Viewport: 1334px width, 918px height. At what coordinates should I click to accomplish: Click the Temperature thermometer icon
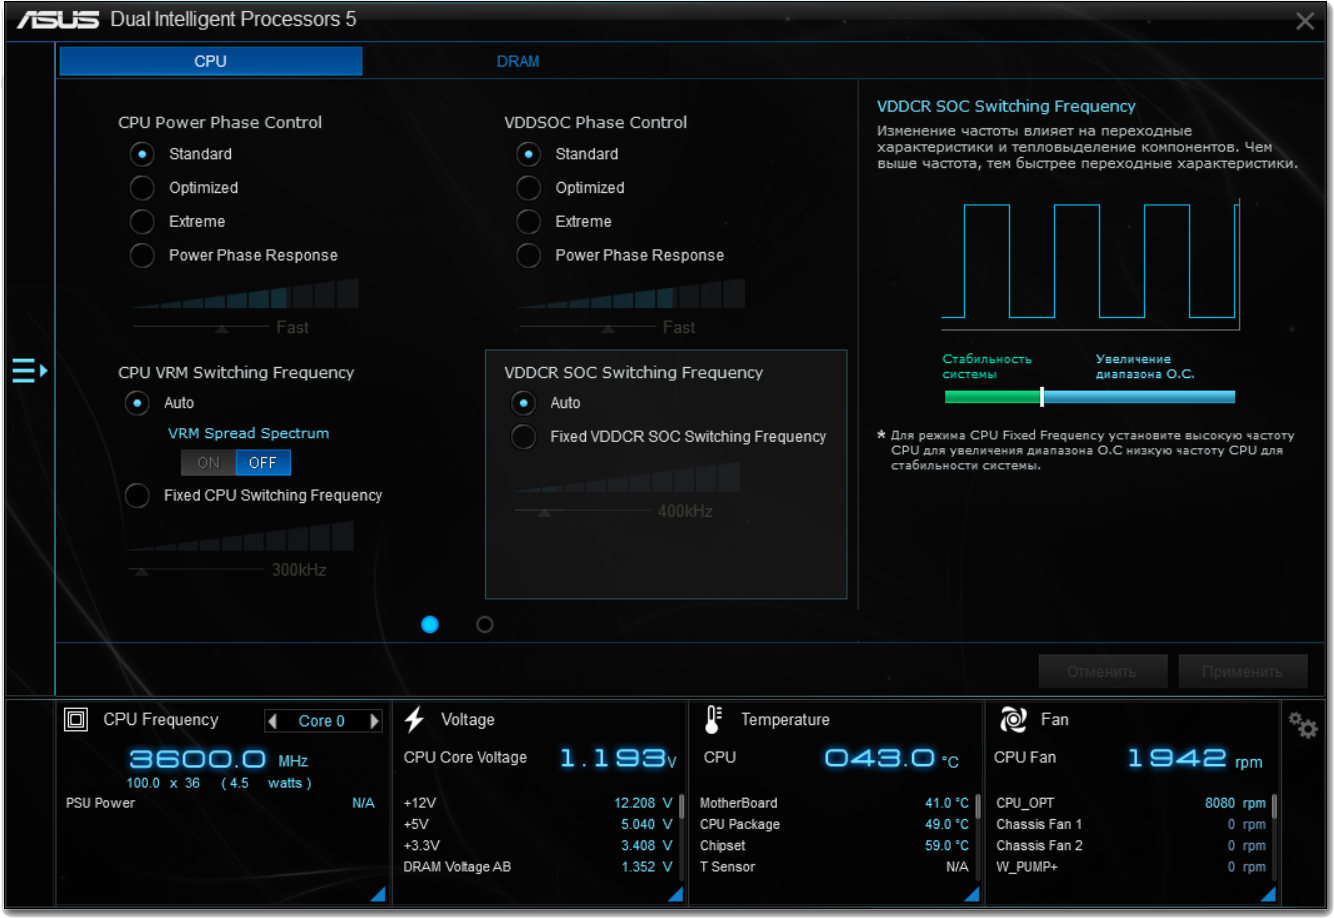click(x=713, y=720)
